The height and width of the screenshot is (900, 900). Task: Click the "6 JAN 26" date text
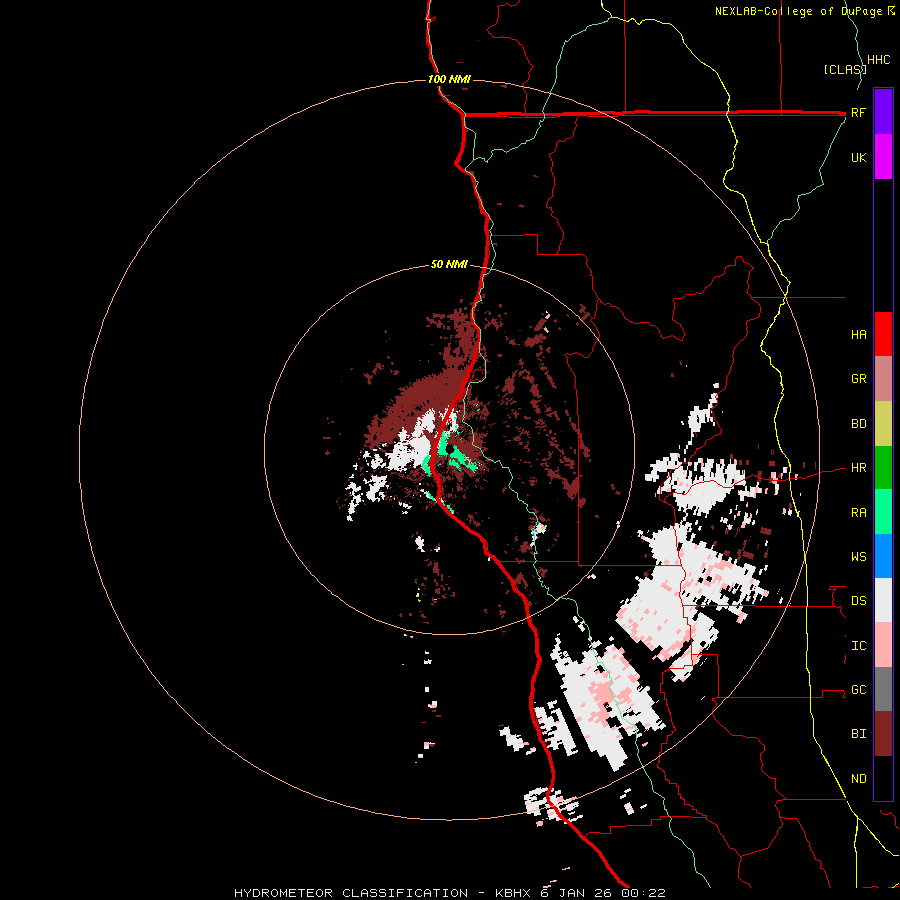577,893
